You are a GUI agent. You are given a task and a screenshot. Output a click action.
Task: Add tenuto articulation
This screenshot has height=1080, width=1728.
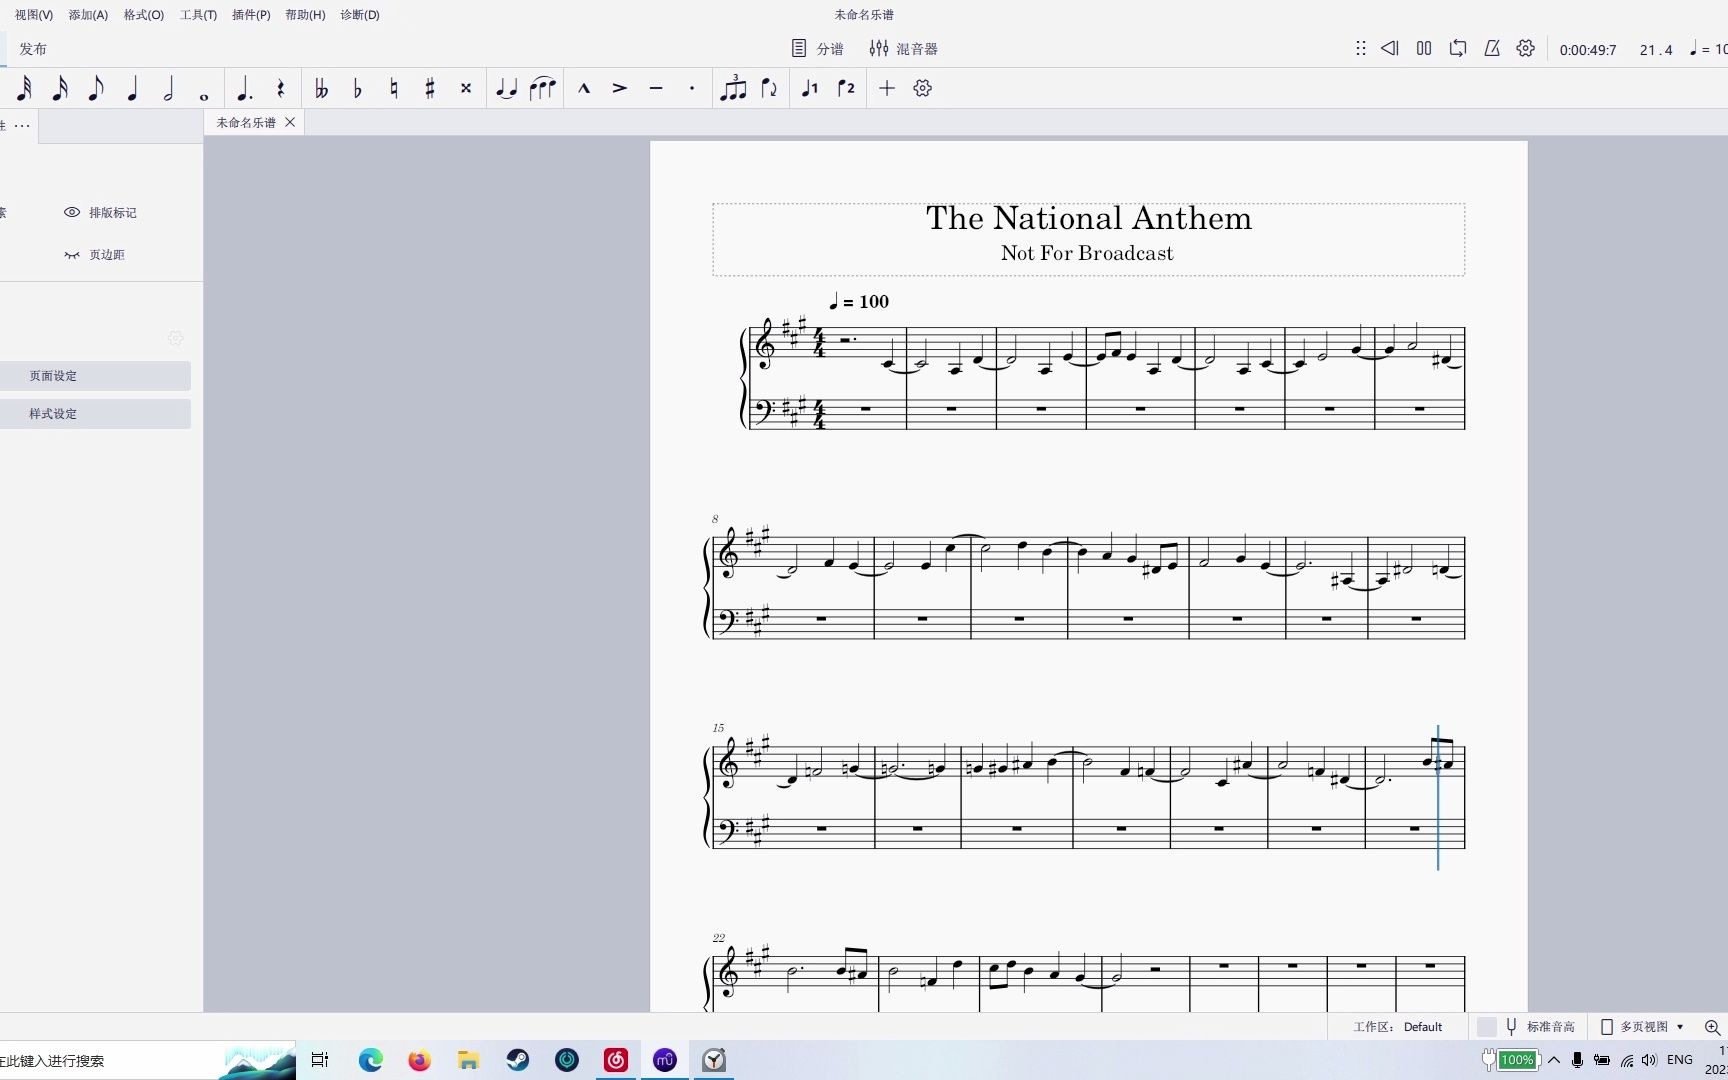656,89
